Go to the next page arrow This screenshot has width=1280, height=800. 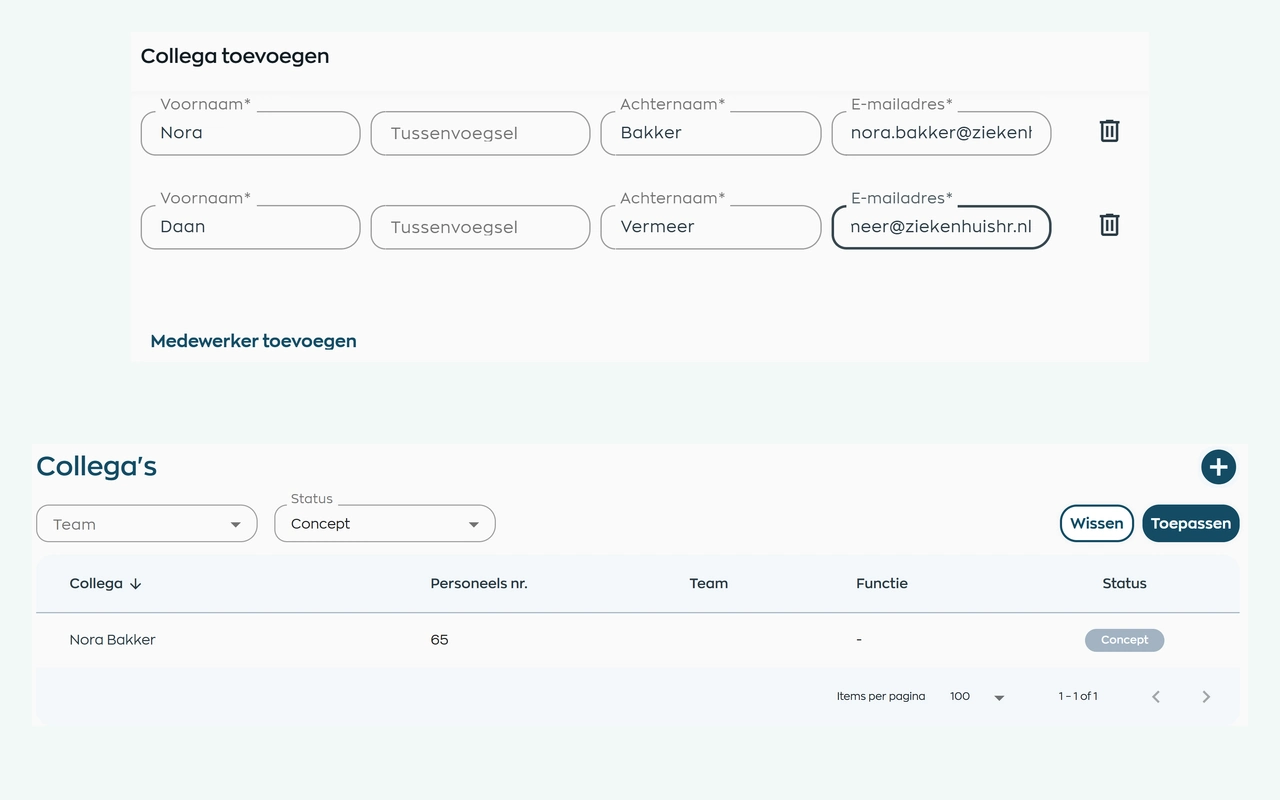pyautogui.click(x=1206, y=697)
